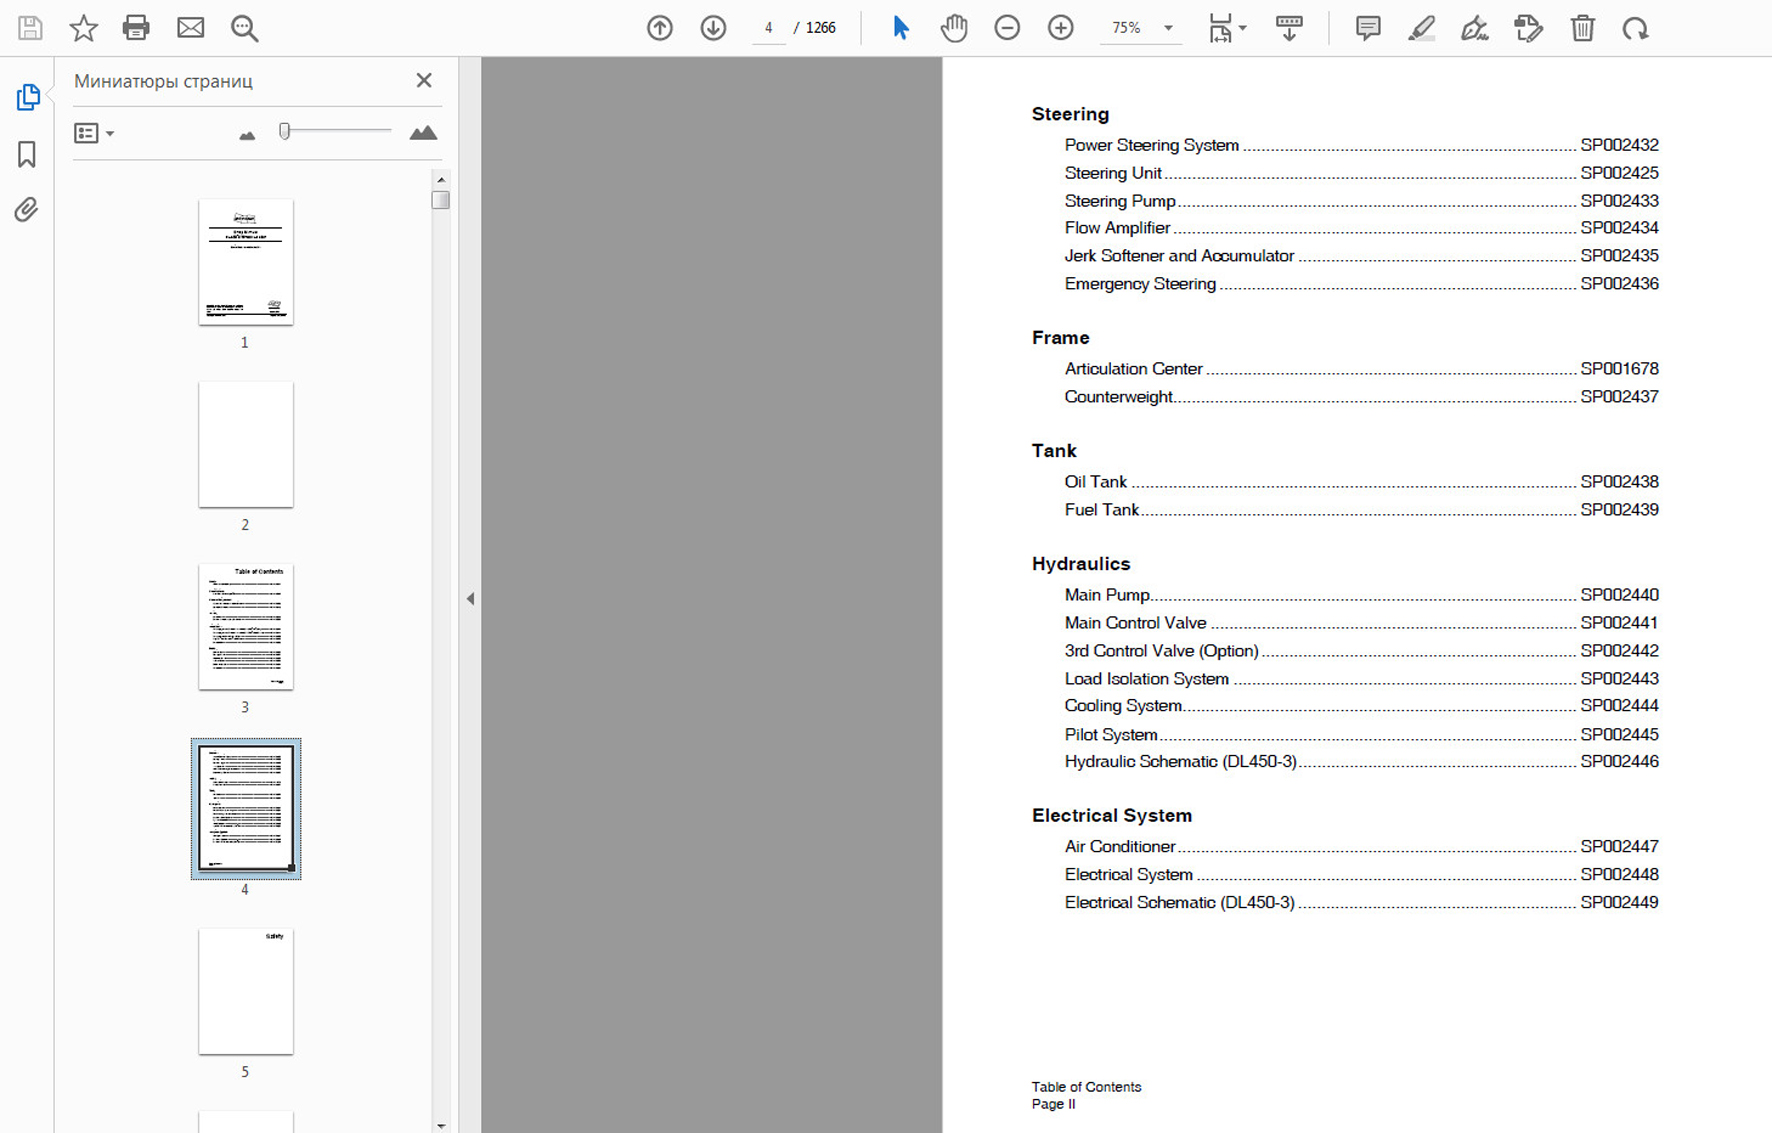Open the find text search tool
This screenshot has width=1772, height=1133.
click(x=244, y=28)
